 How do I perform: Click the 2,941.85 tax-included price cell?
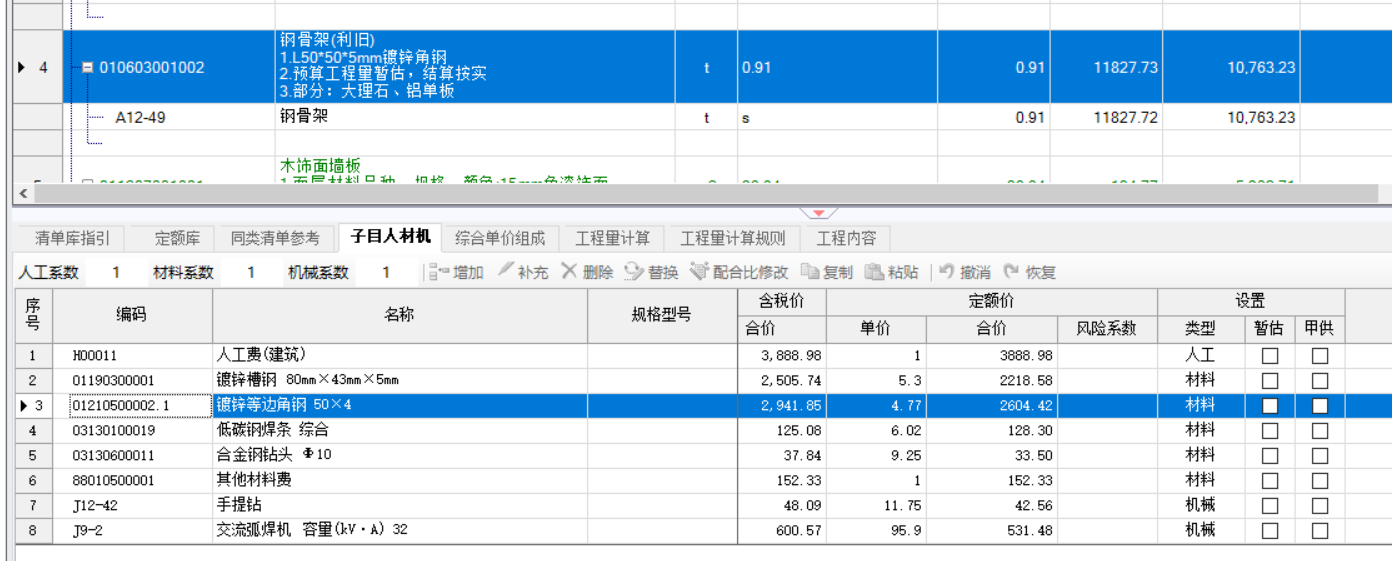tap(781, 405)
